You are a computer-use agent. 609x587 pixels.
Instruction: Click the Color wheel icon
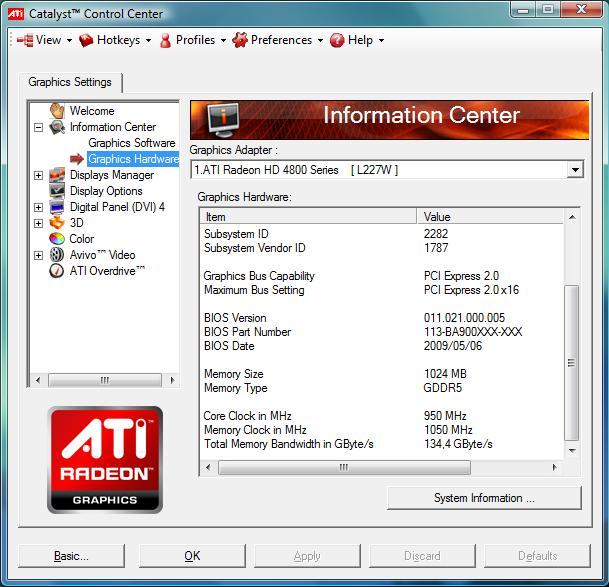pos(57,239)
